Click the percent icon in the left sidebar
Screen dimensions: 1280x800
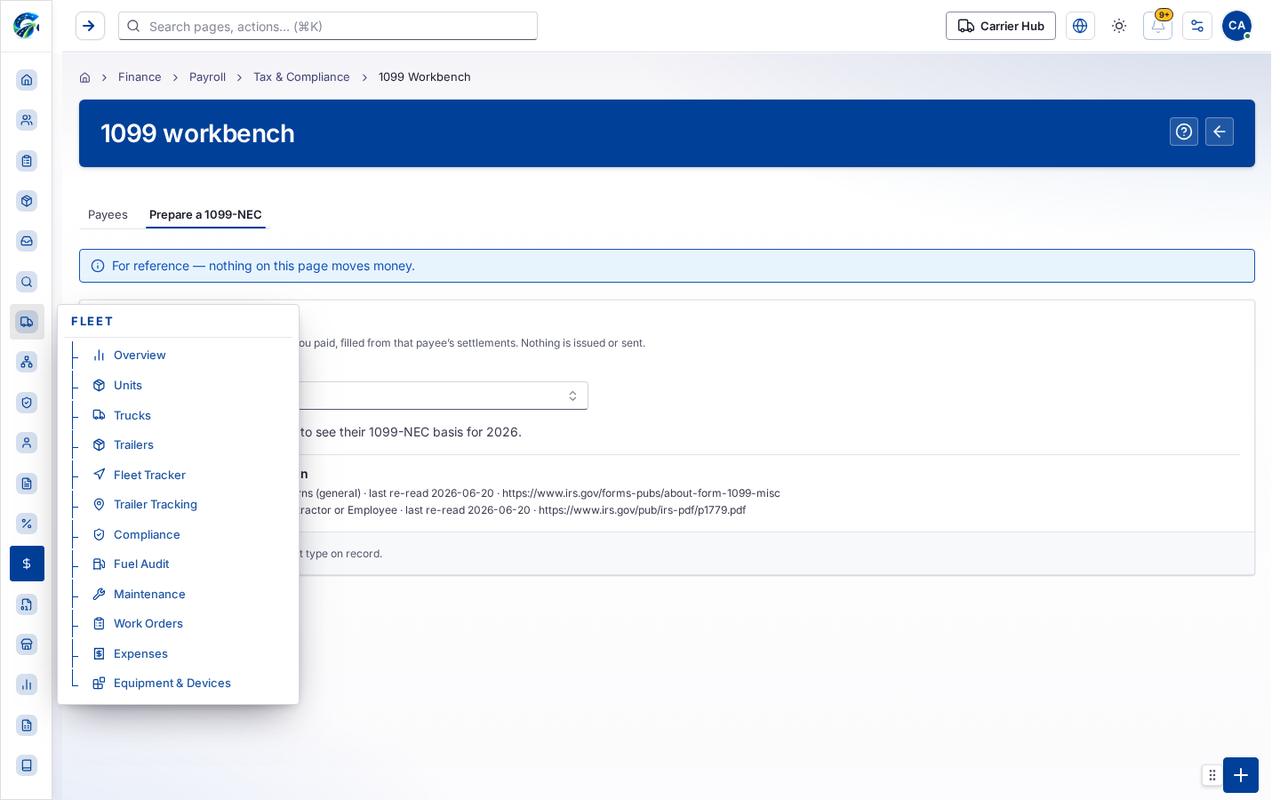(27, 523)
